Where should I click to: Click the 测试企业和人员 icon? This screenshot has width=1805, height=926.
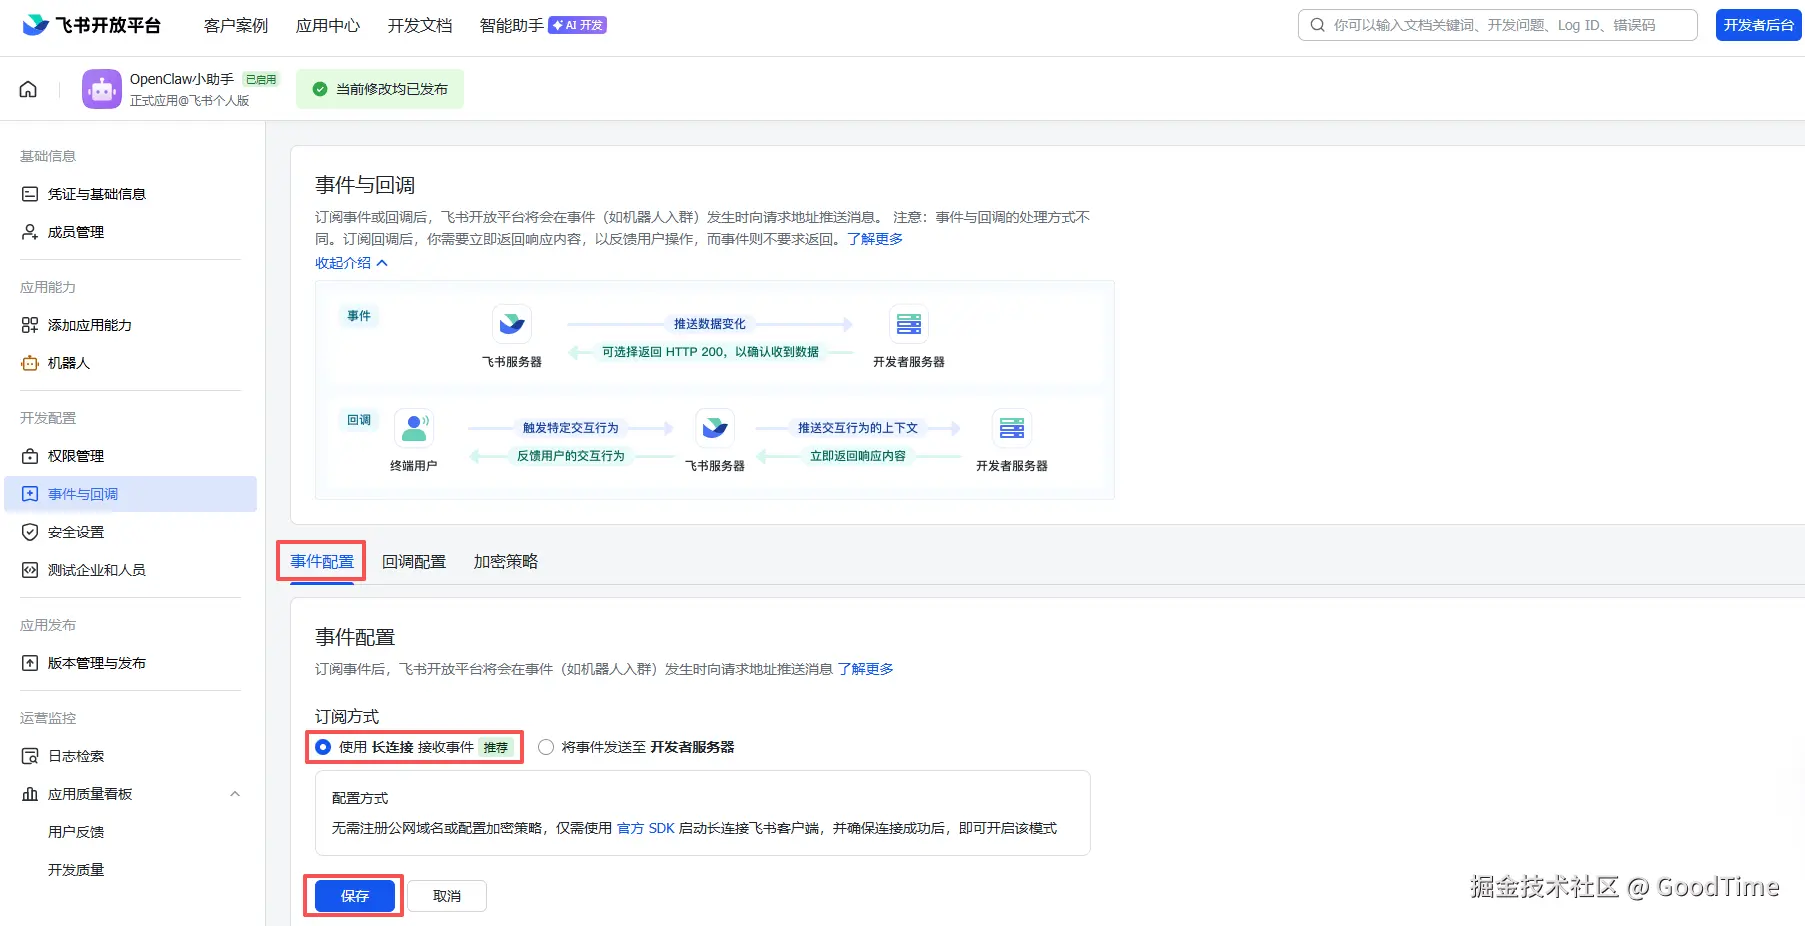pos(30,570)
